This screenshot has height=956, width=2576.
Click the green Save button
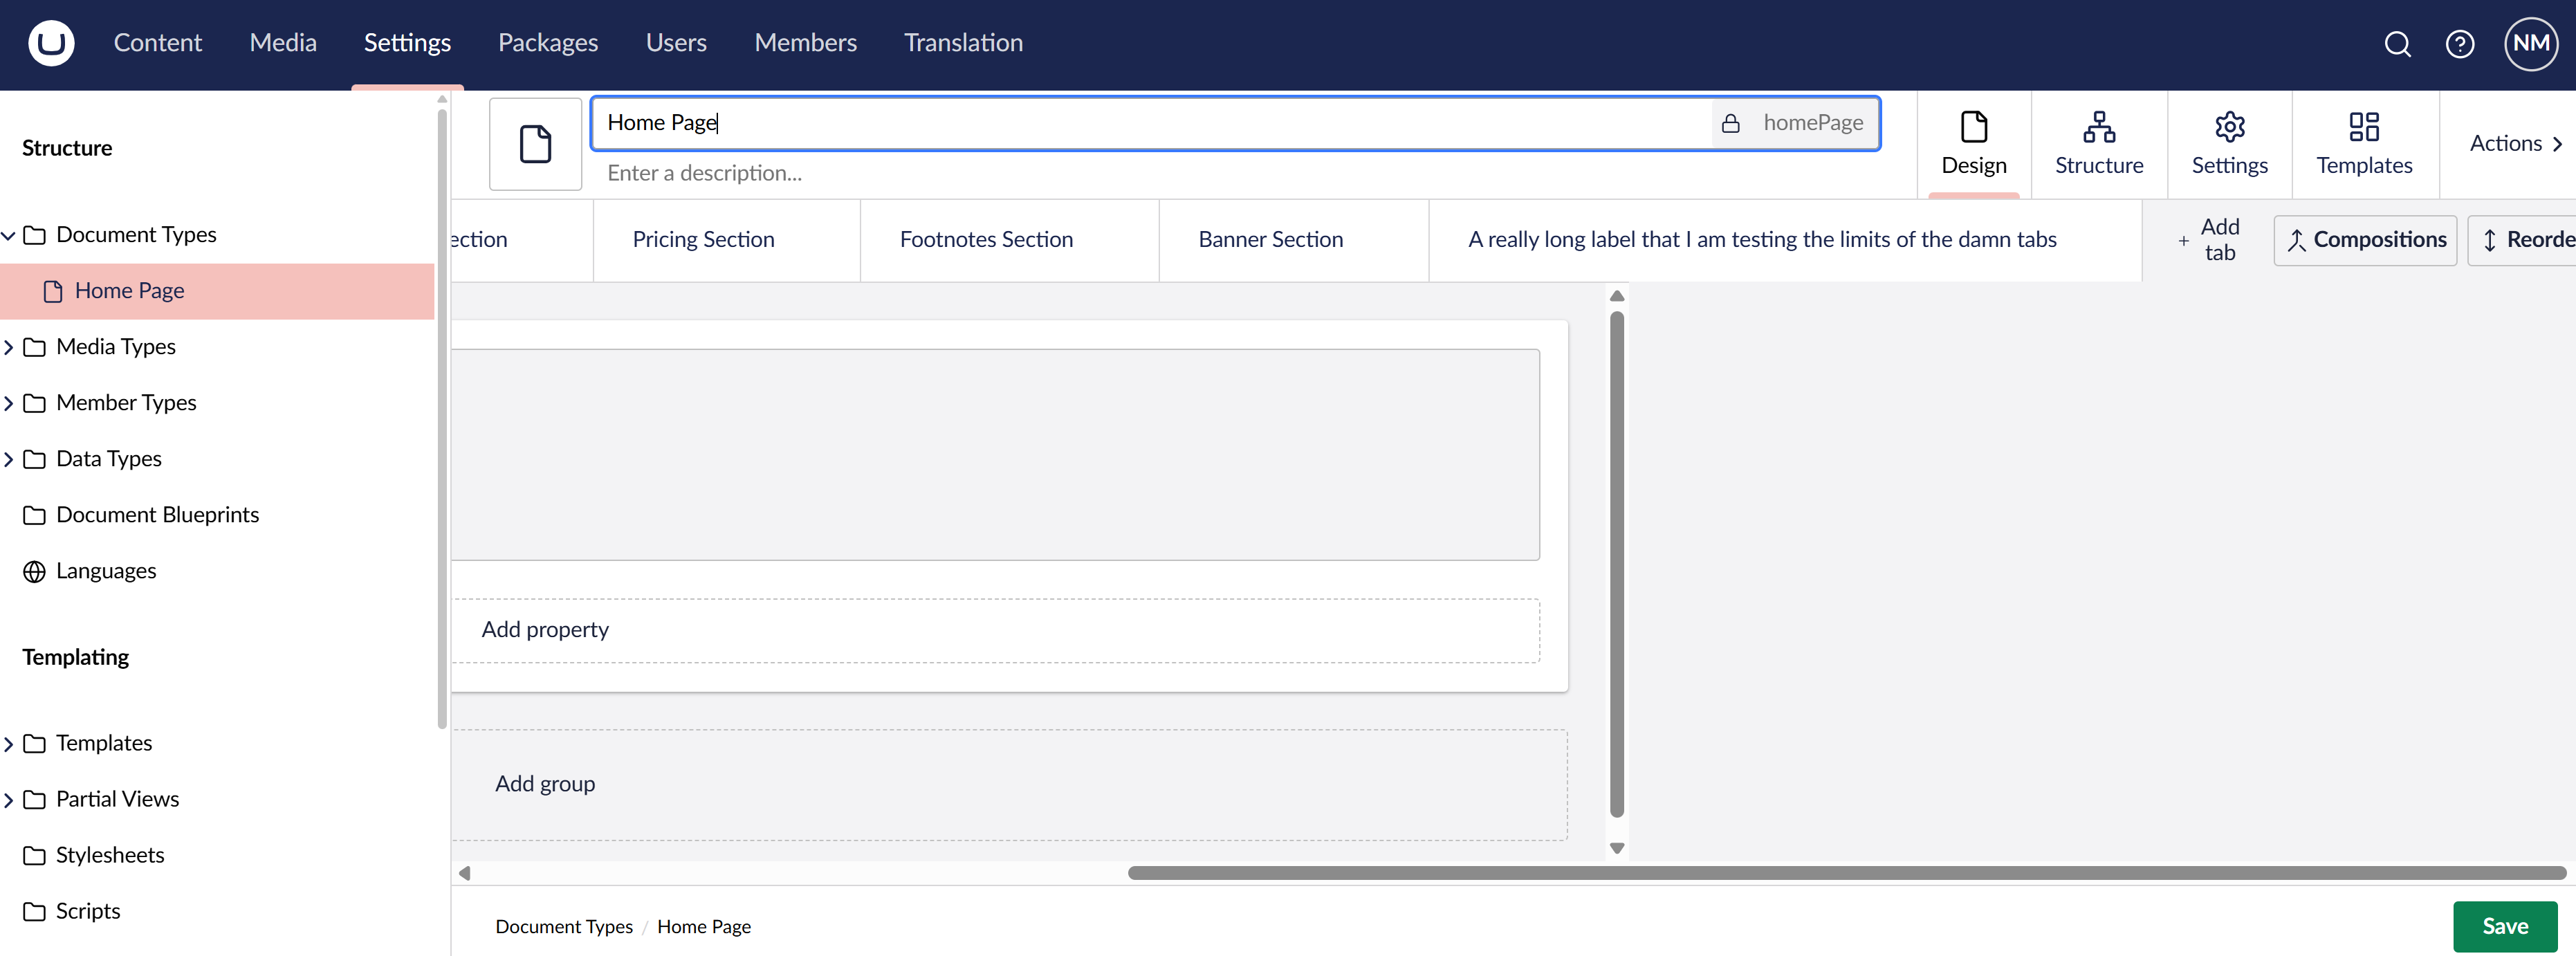[2504, 926]
